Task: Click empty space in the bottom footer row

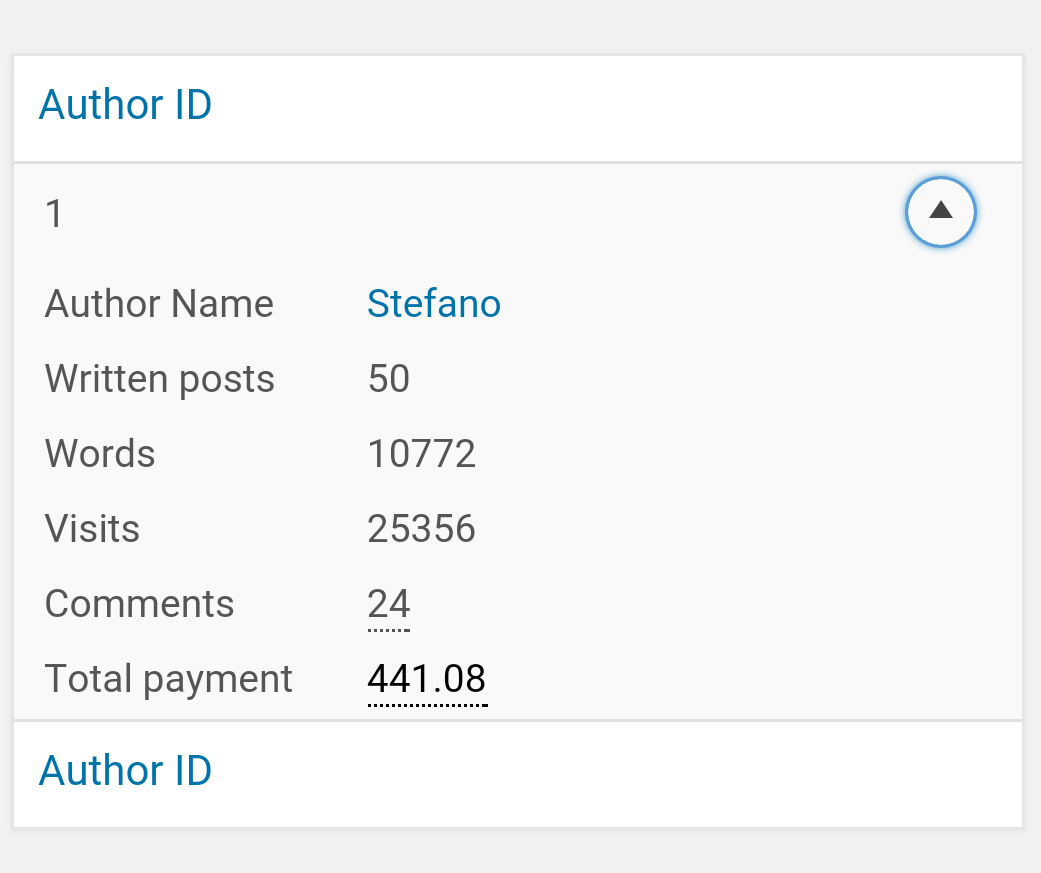Action: [x=600, y=773]
